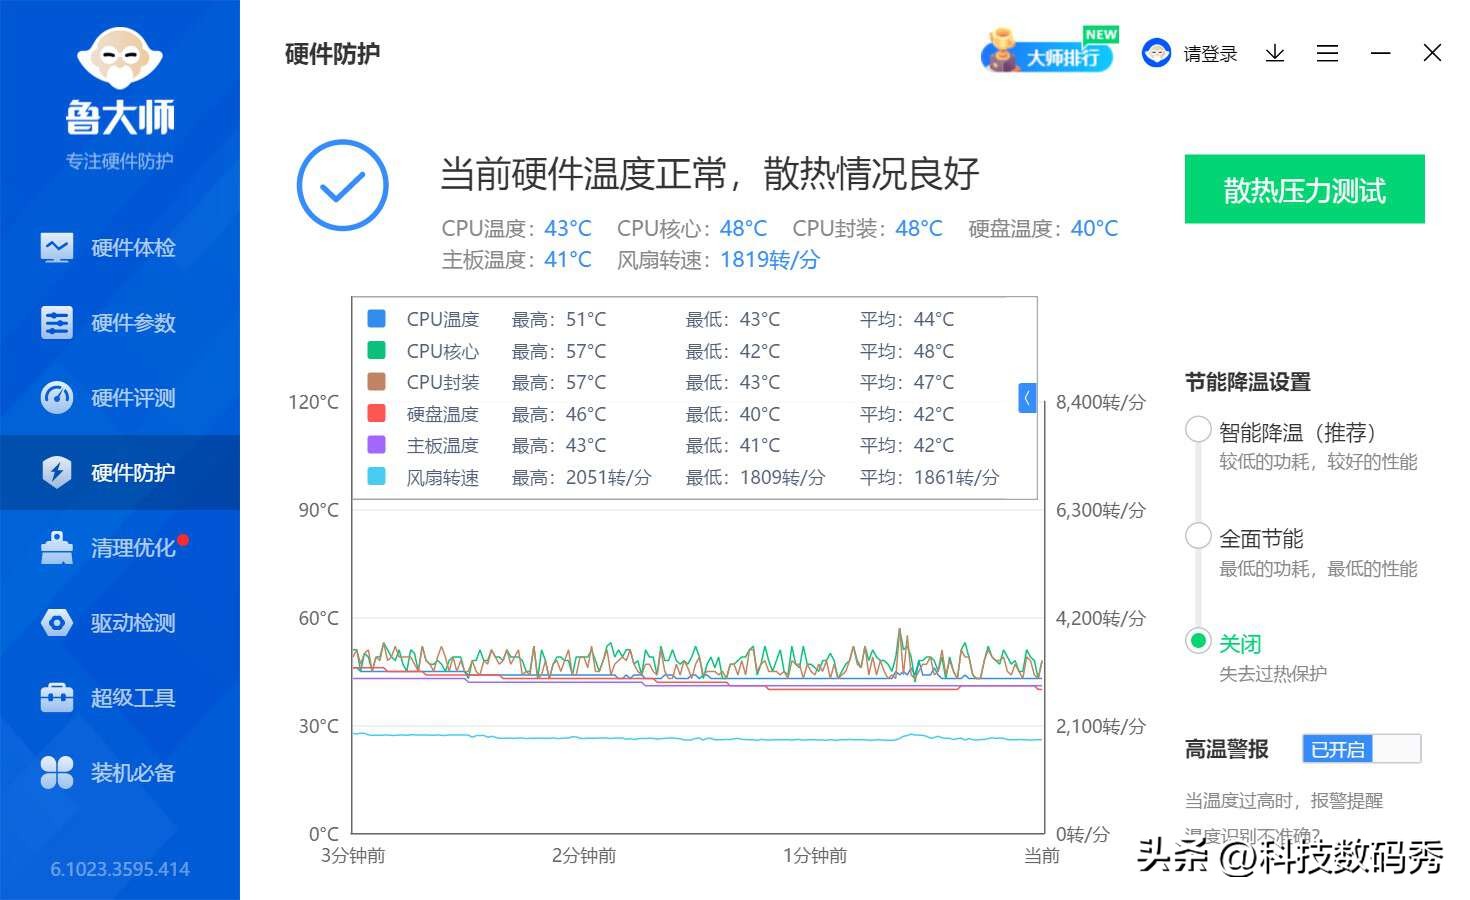Image resolution: width=1470 pixels, height=900 pixels.
Task: Start the 散热压力测试 stress test
Action: click(x=1304, y=189)
